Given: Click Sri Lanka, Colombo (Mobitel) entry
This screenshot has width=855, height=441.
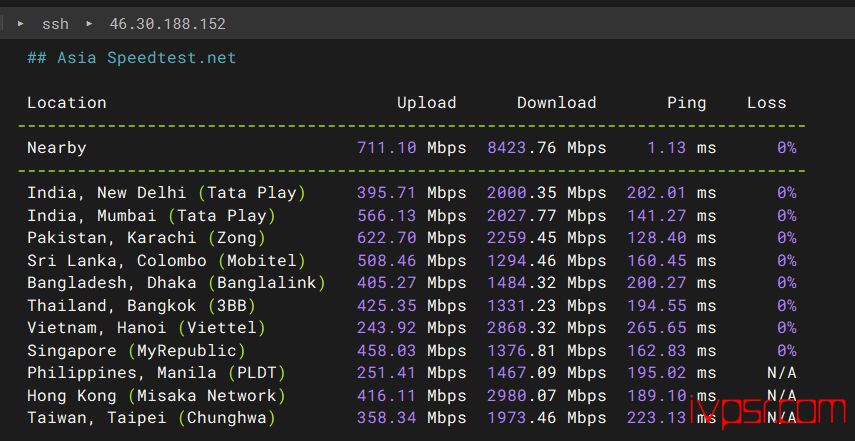Looking at the screenshot, I should [167, 261].
